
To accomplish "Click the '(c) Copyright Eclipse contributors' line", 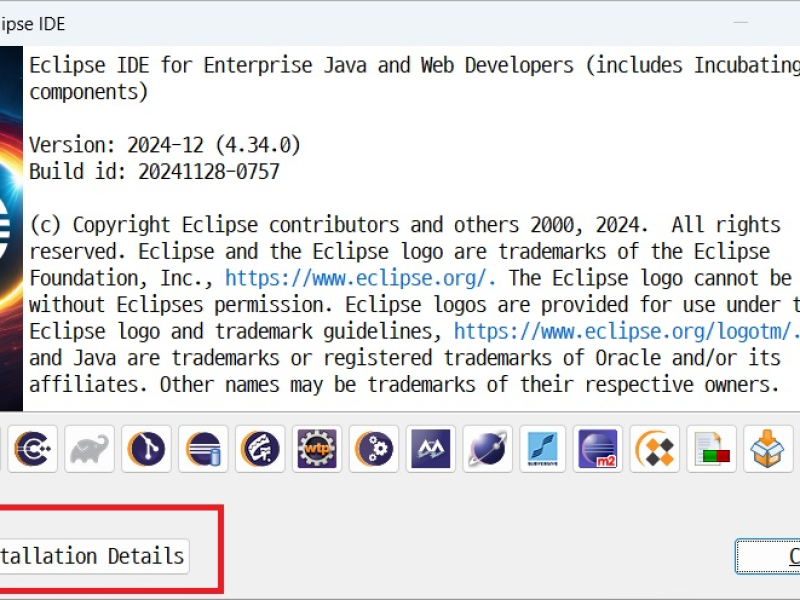I will tap(405, 225).
